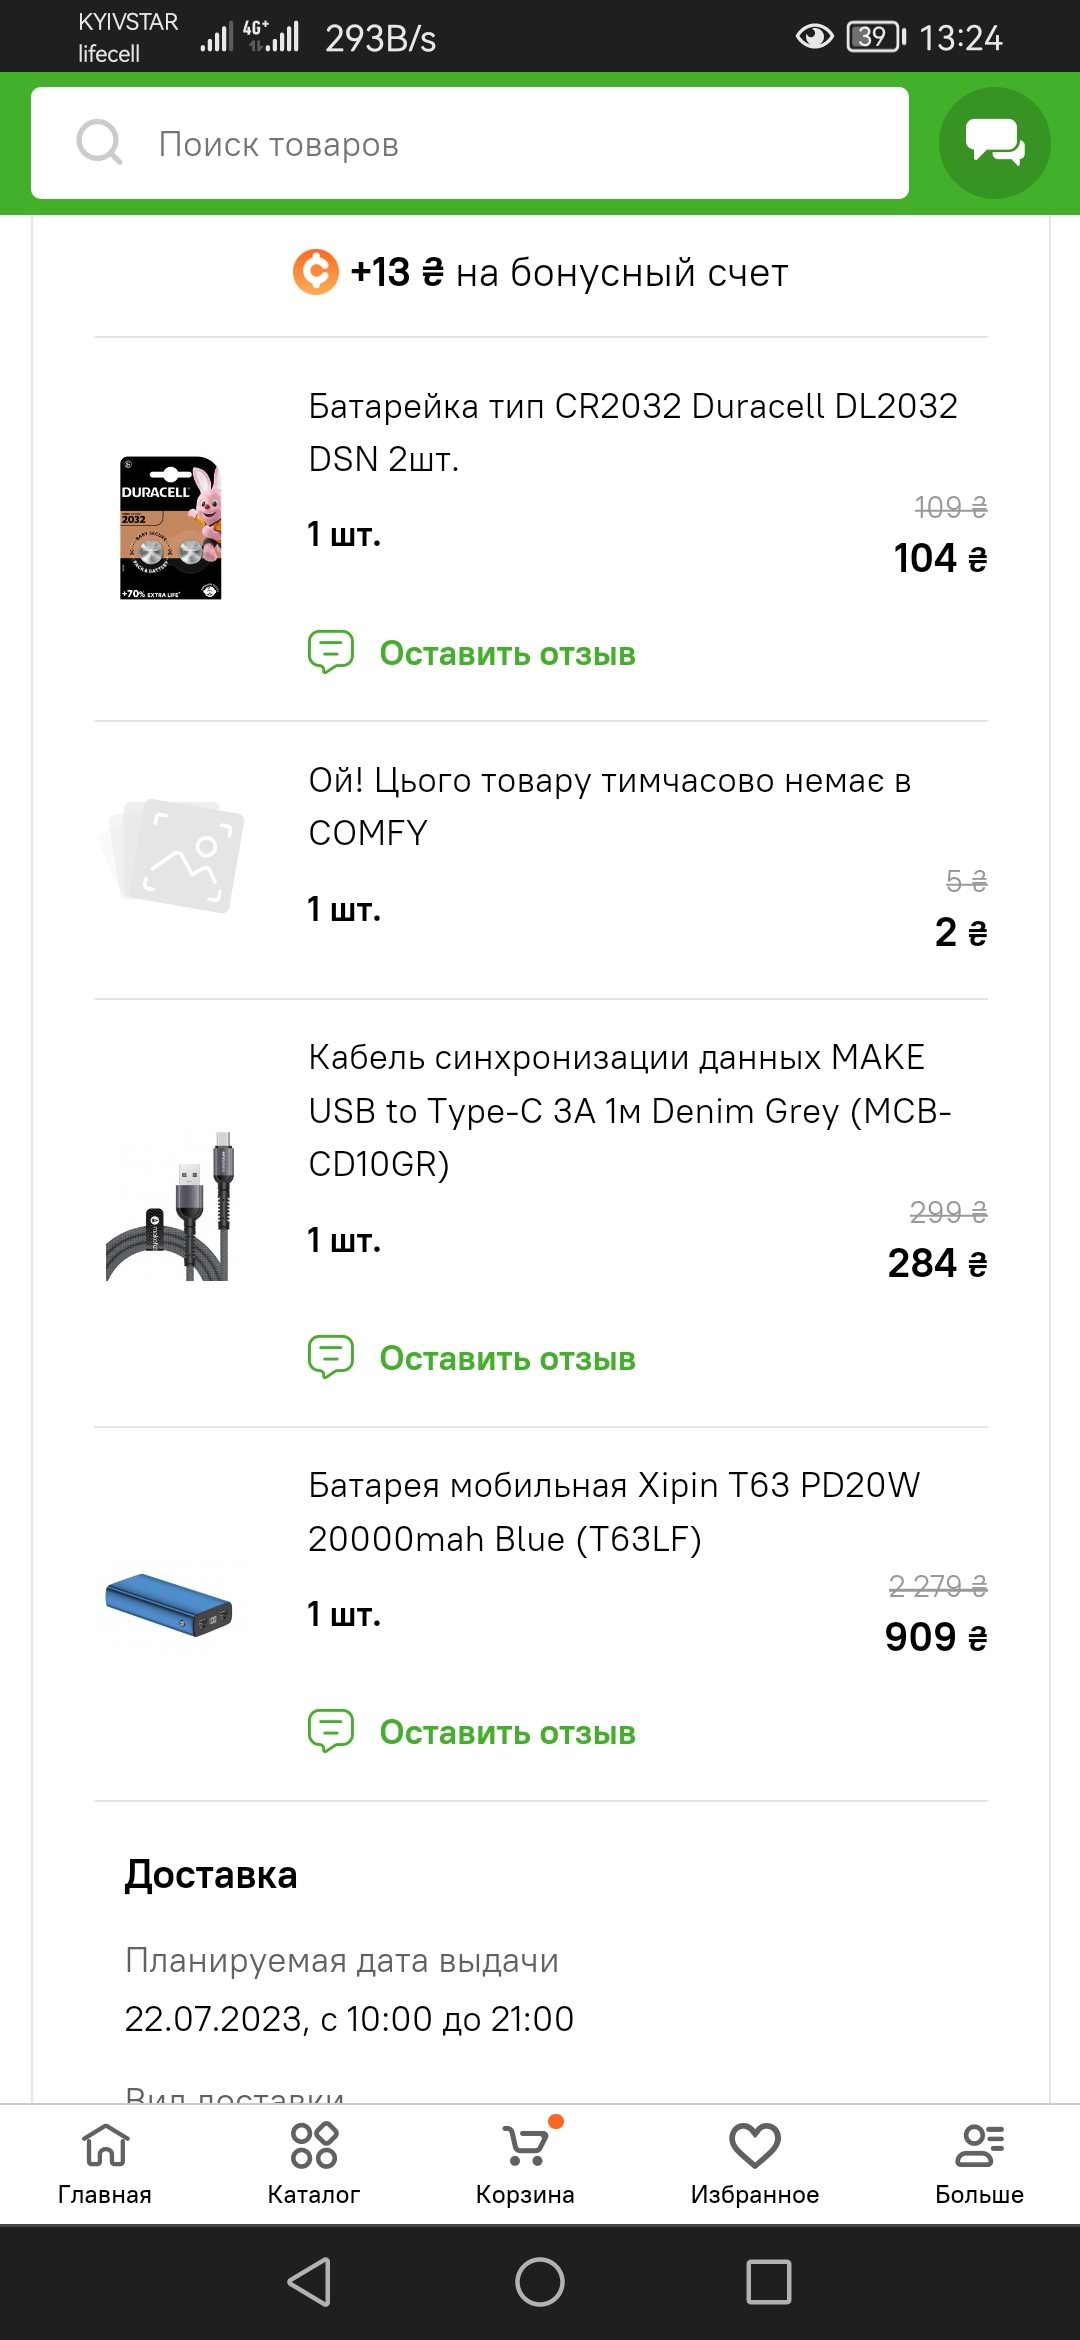Focus the Поиск товаров search field
The image size is (1080, 2340).
pyautogui.click(x=520, y=144)
